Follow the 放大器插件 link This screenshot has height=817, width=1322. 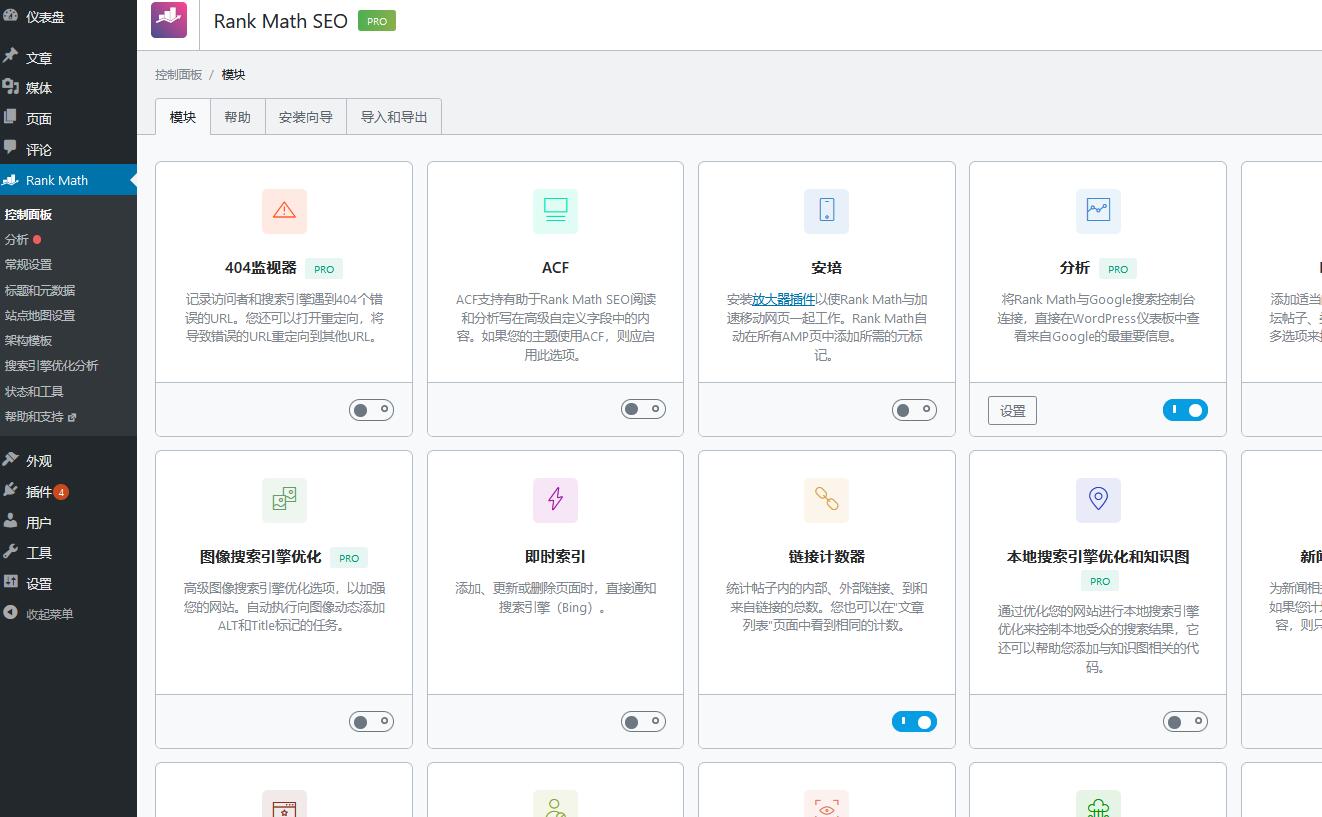point(784,299)
